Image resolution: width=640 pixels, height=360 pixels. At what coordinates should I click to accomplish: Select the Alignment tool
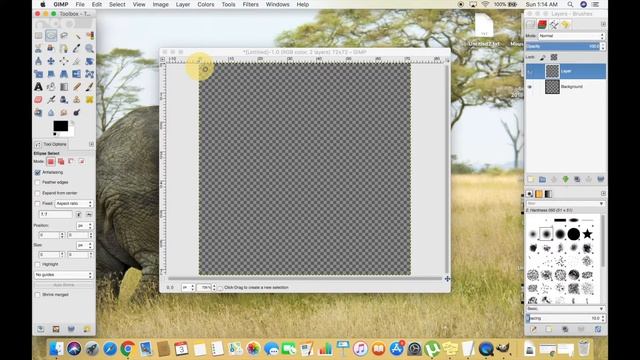[x=64, y=61]
